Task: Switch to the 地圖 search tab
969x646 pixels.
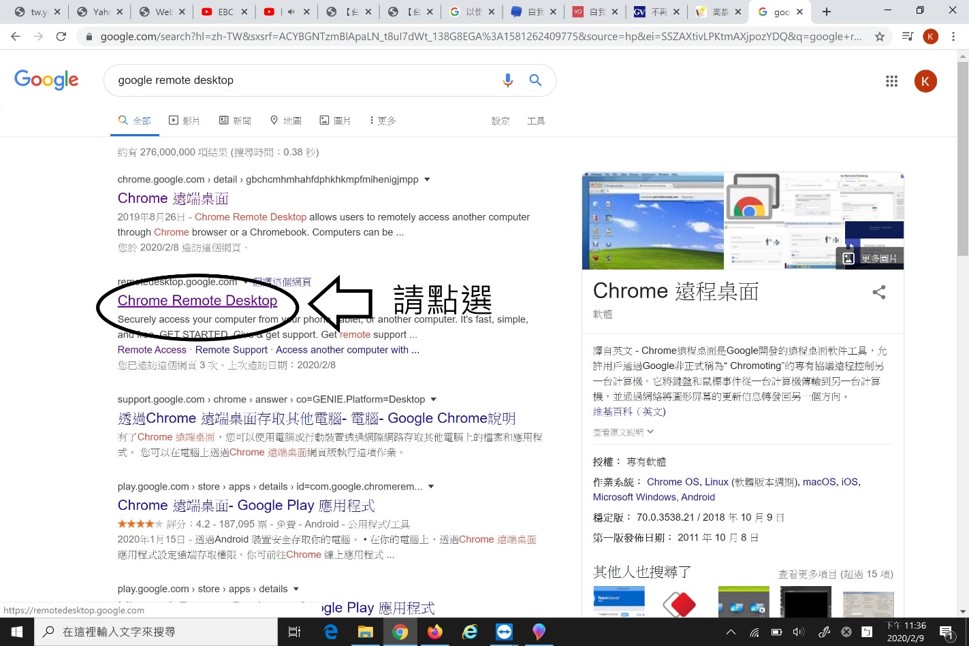Action: tap(286, 121)
